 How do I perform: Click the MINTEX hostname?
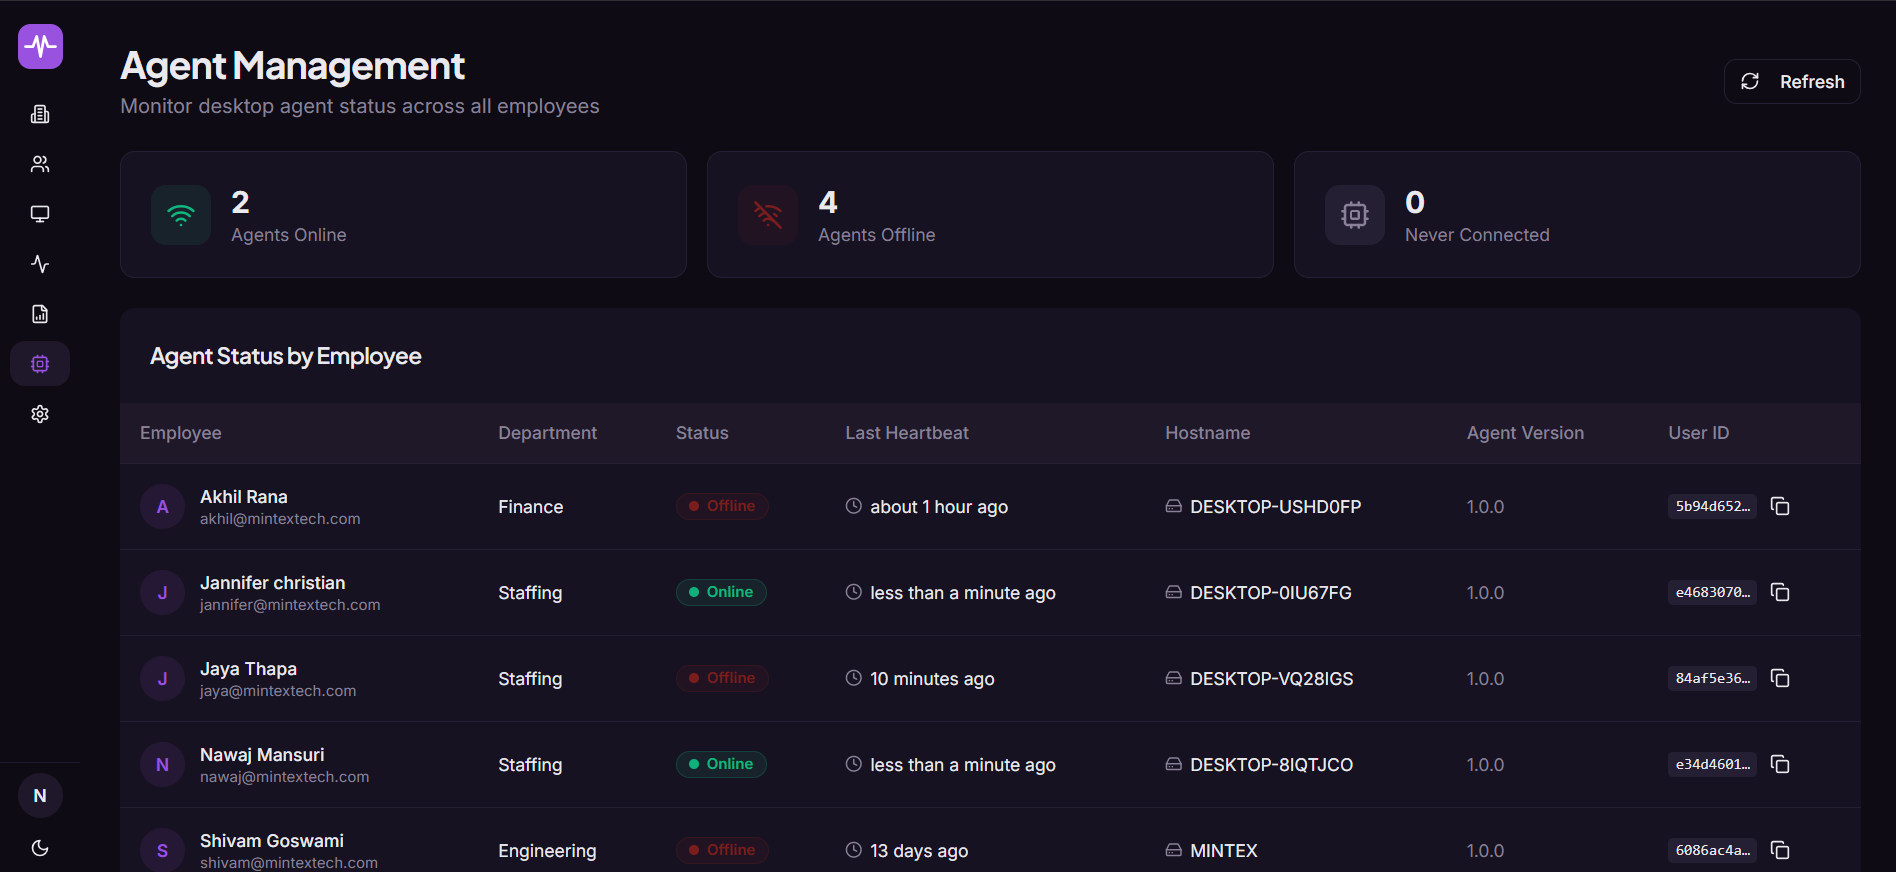coord(1224,851)
